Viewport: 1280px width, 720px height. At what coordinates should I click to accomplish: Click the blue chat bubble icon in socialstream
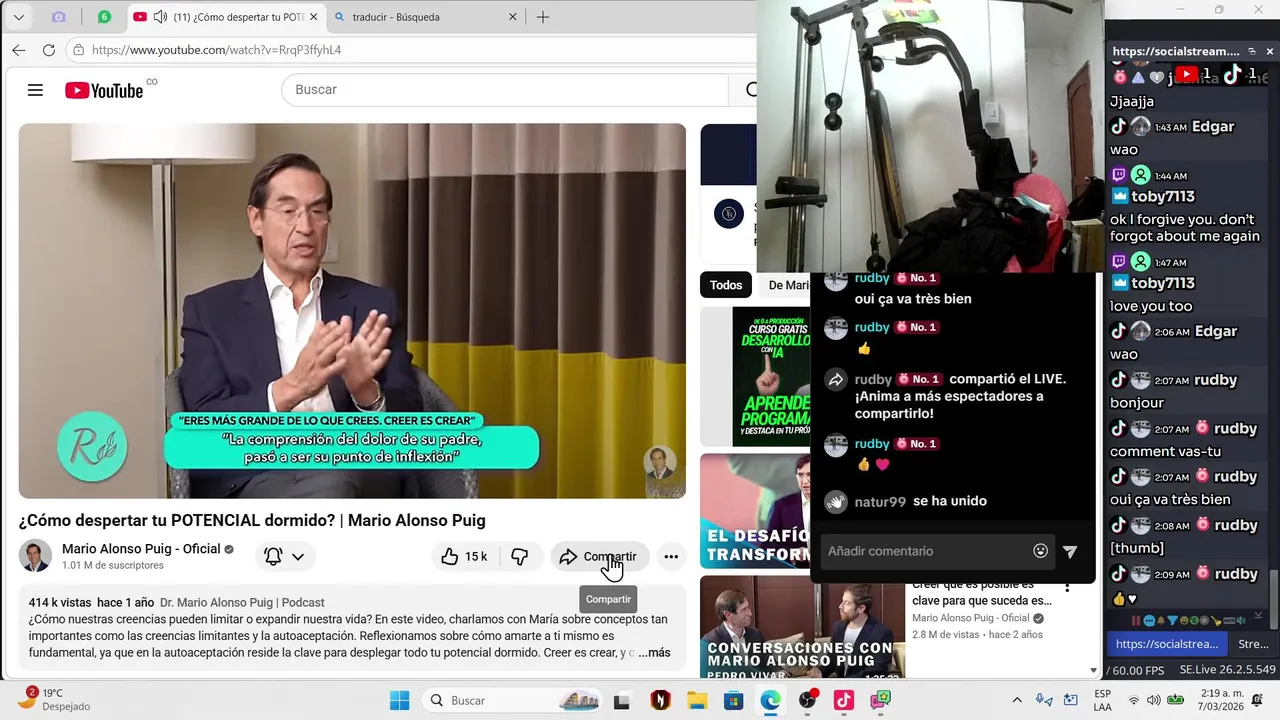(x=1149, y=621)
